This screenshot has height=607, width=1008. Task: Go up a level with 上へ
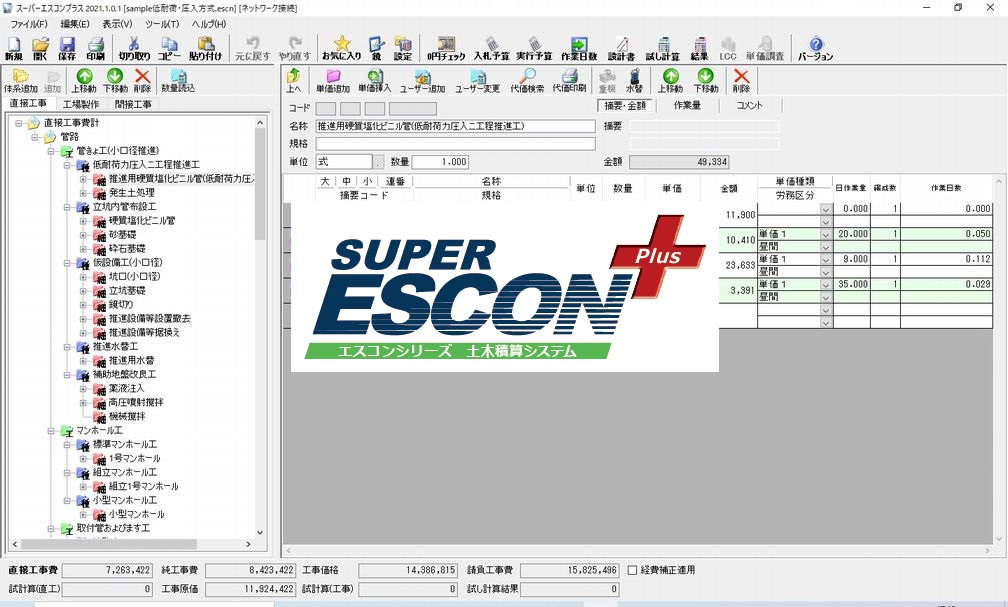coord(294,82)
